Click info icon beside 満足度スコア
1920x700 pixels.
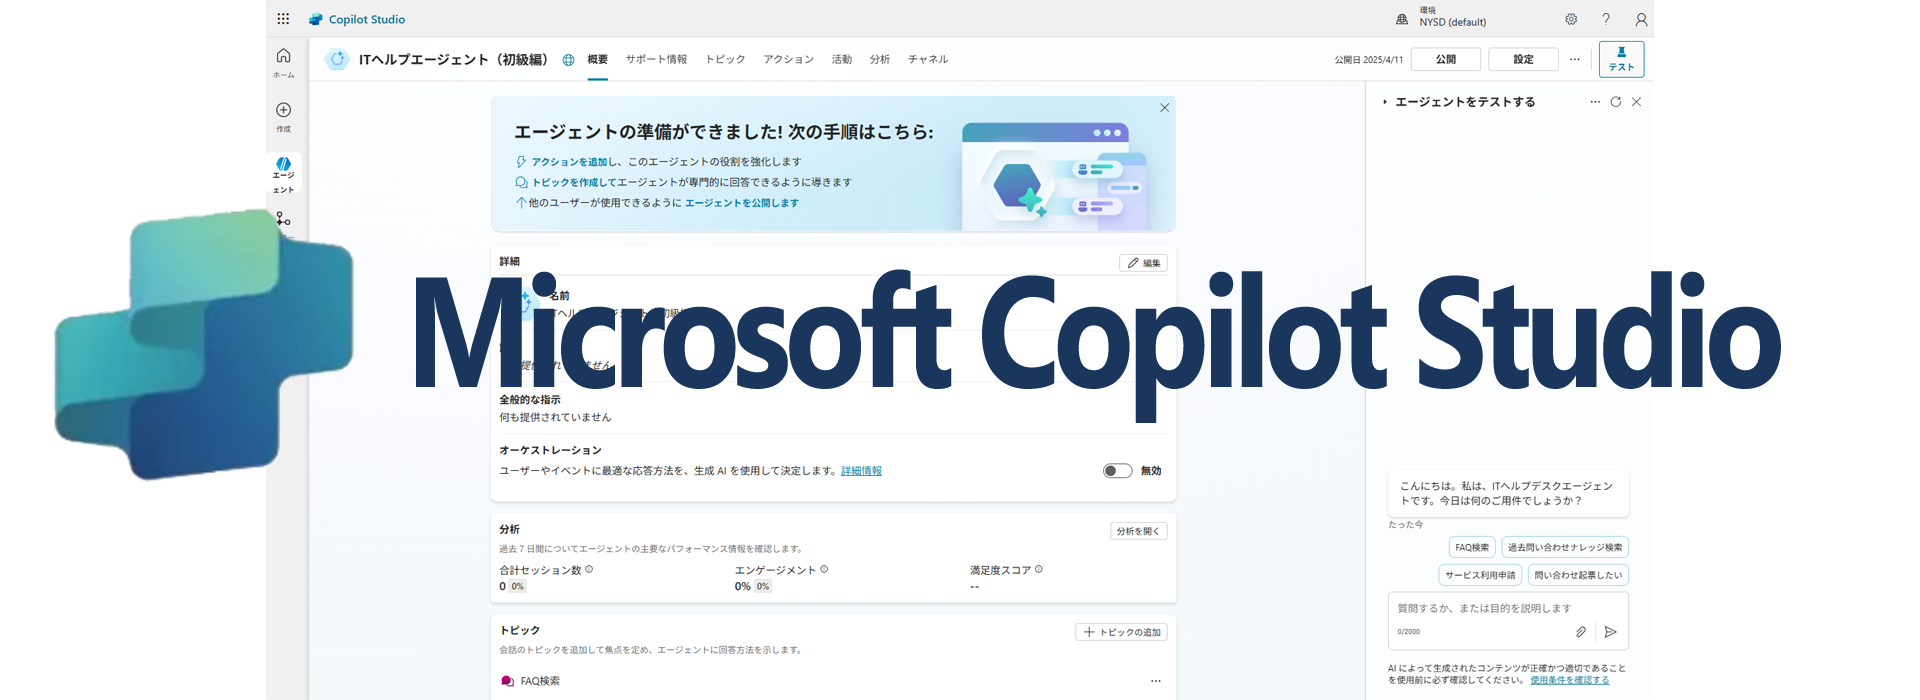[x=1039, y=569]
